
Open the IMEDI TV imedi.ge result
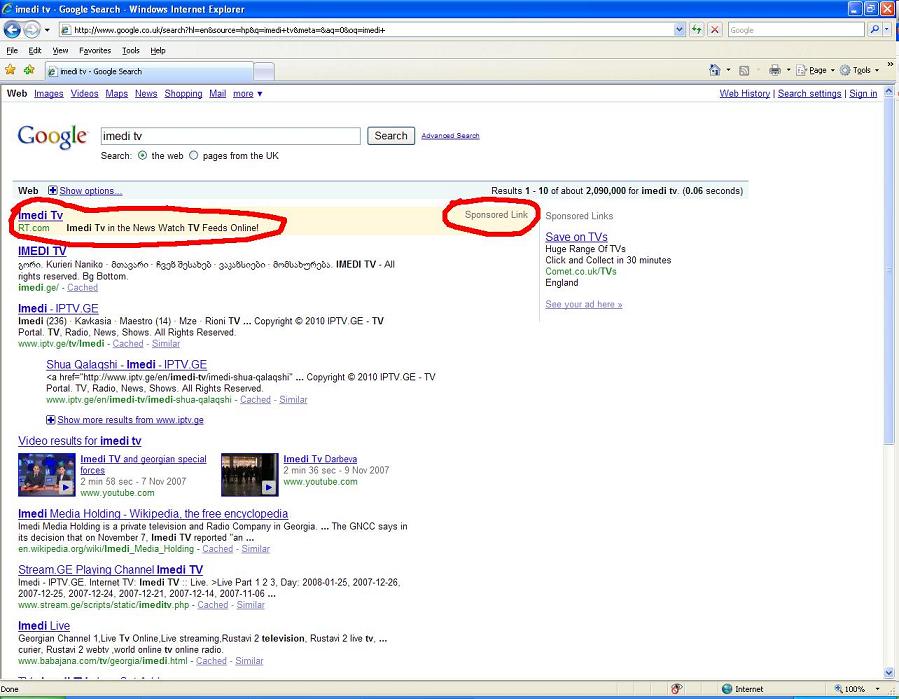[x=42, y=251]
